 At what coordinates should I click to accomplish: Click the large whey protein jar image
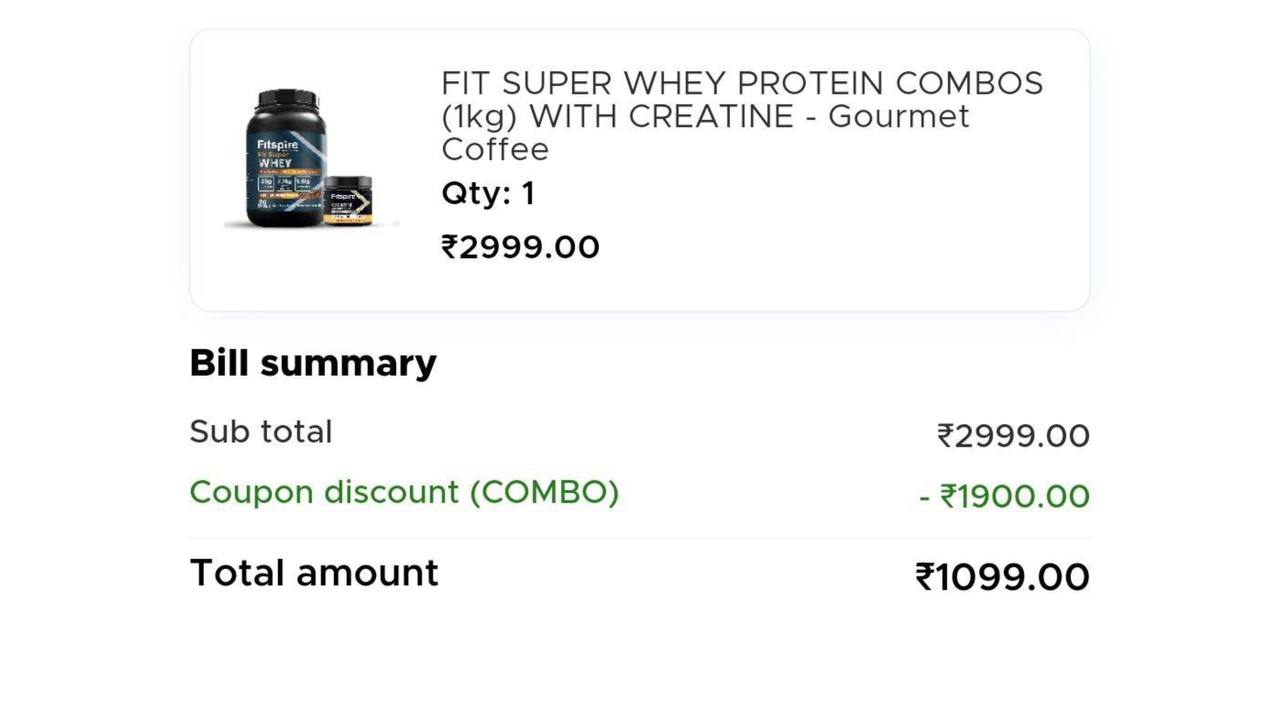(x=286, y=158)
